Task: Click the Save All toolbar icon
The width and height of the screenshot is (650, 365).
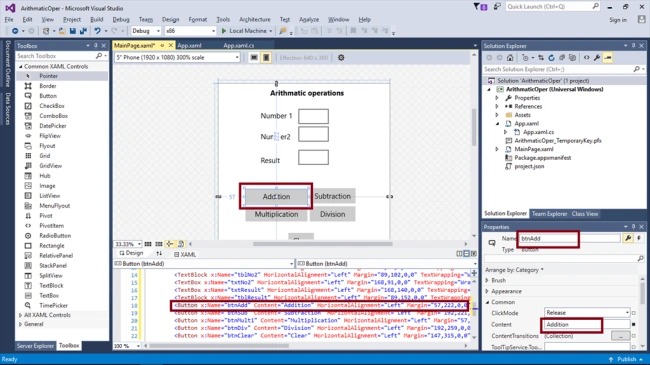Action: pyautogui.click(x=83, y=31)
